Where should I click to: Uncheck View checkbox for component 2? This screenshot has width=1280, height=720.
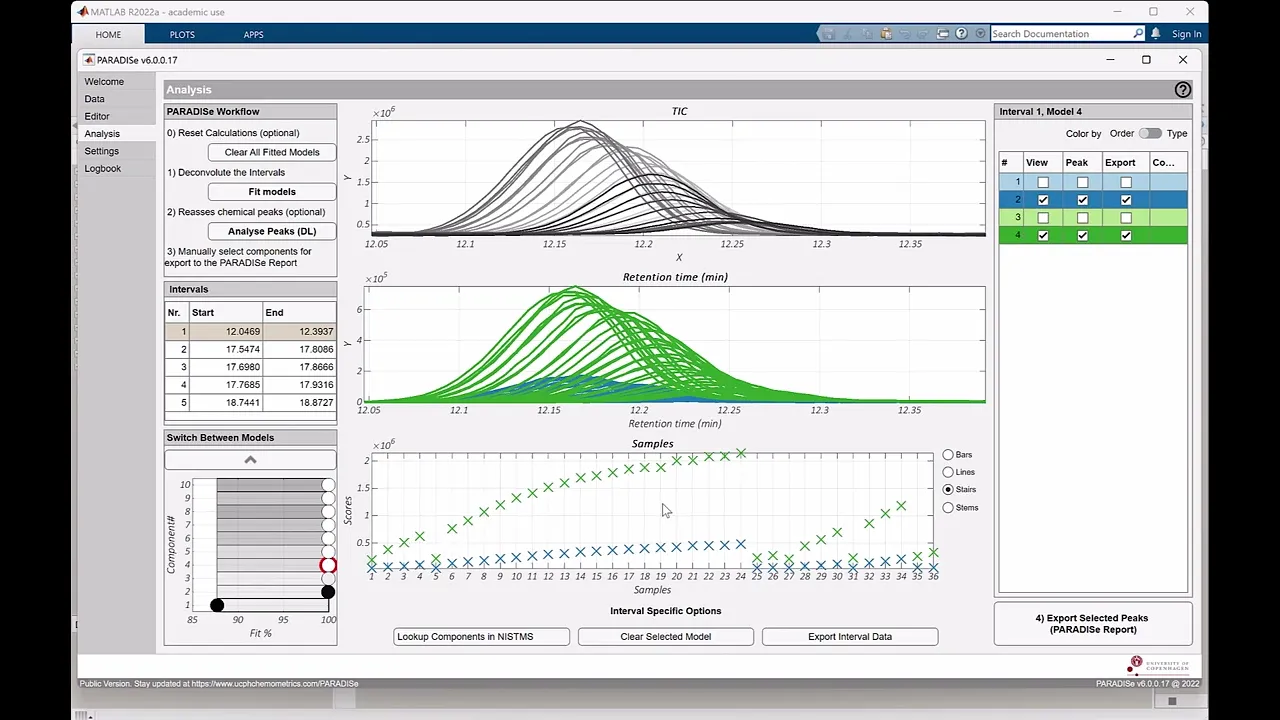tap(1043, 200)
